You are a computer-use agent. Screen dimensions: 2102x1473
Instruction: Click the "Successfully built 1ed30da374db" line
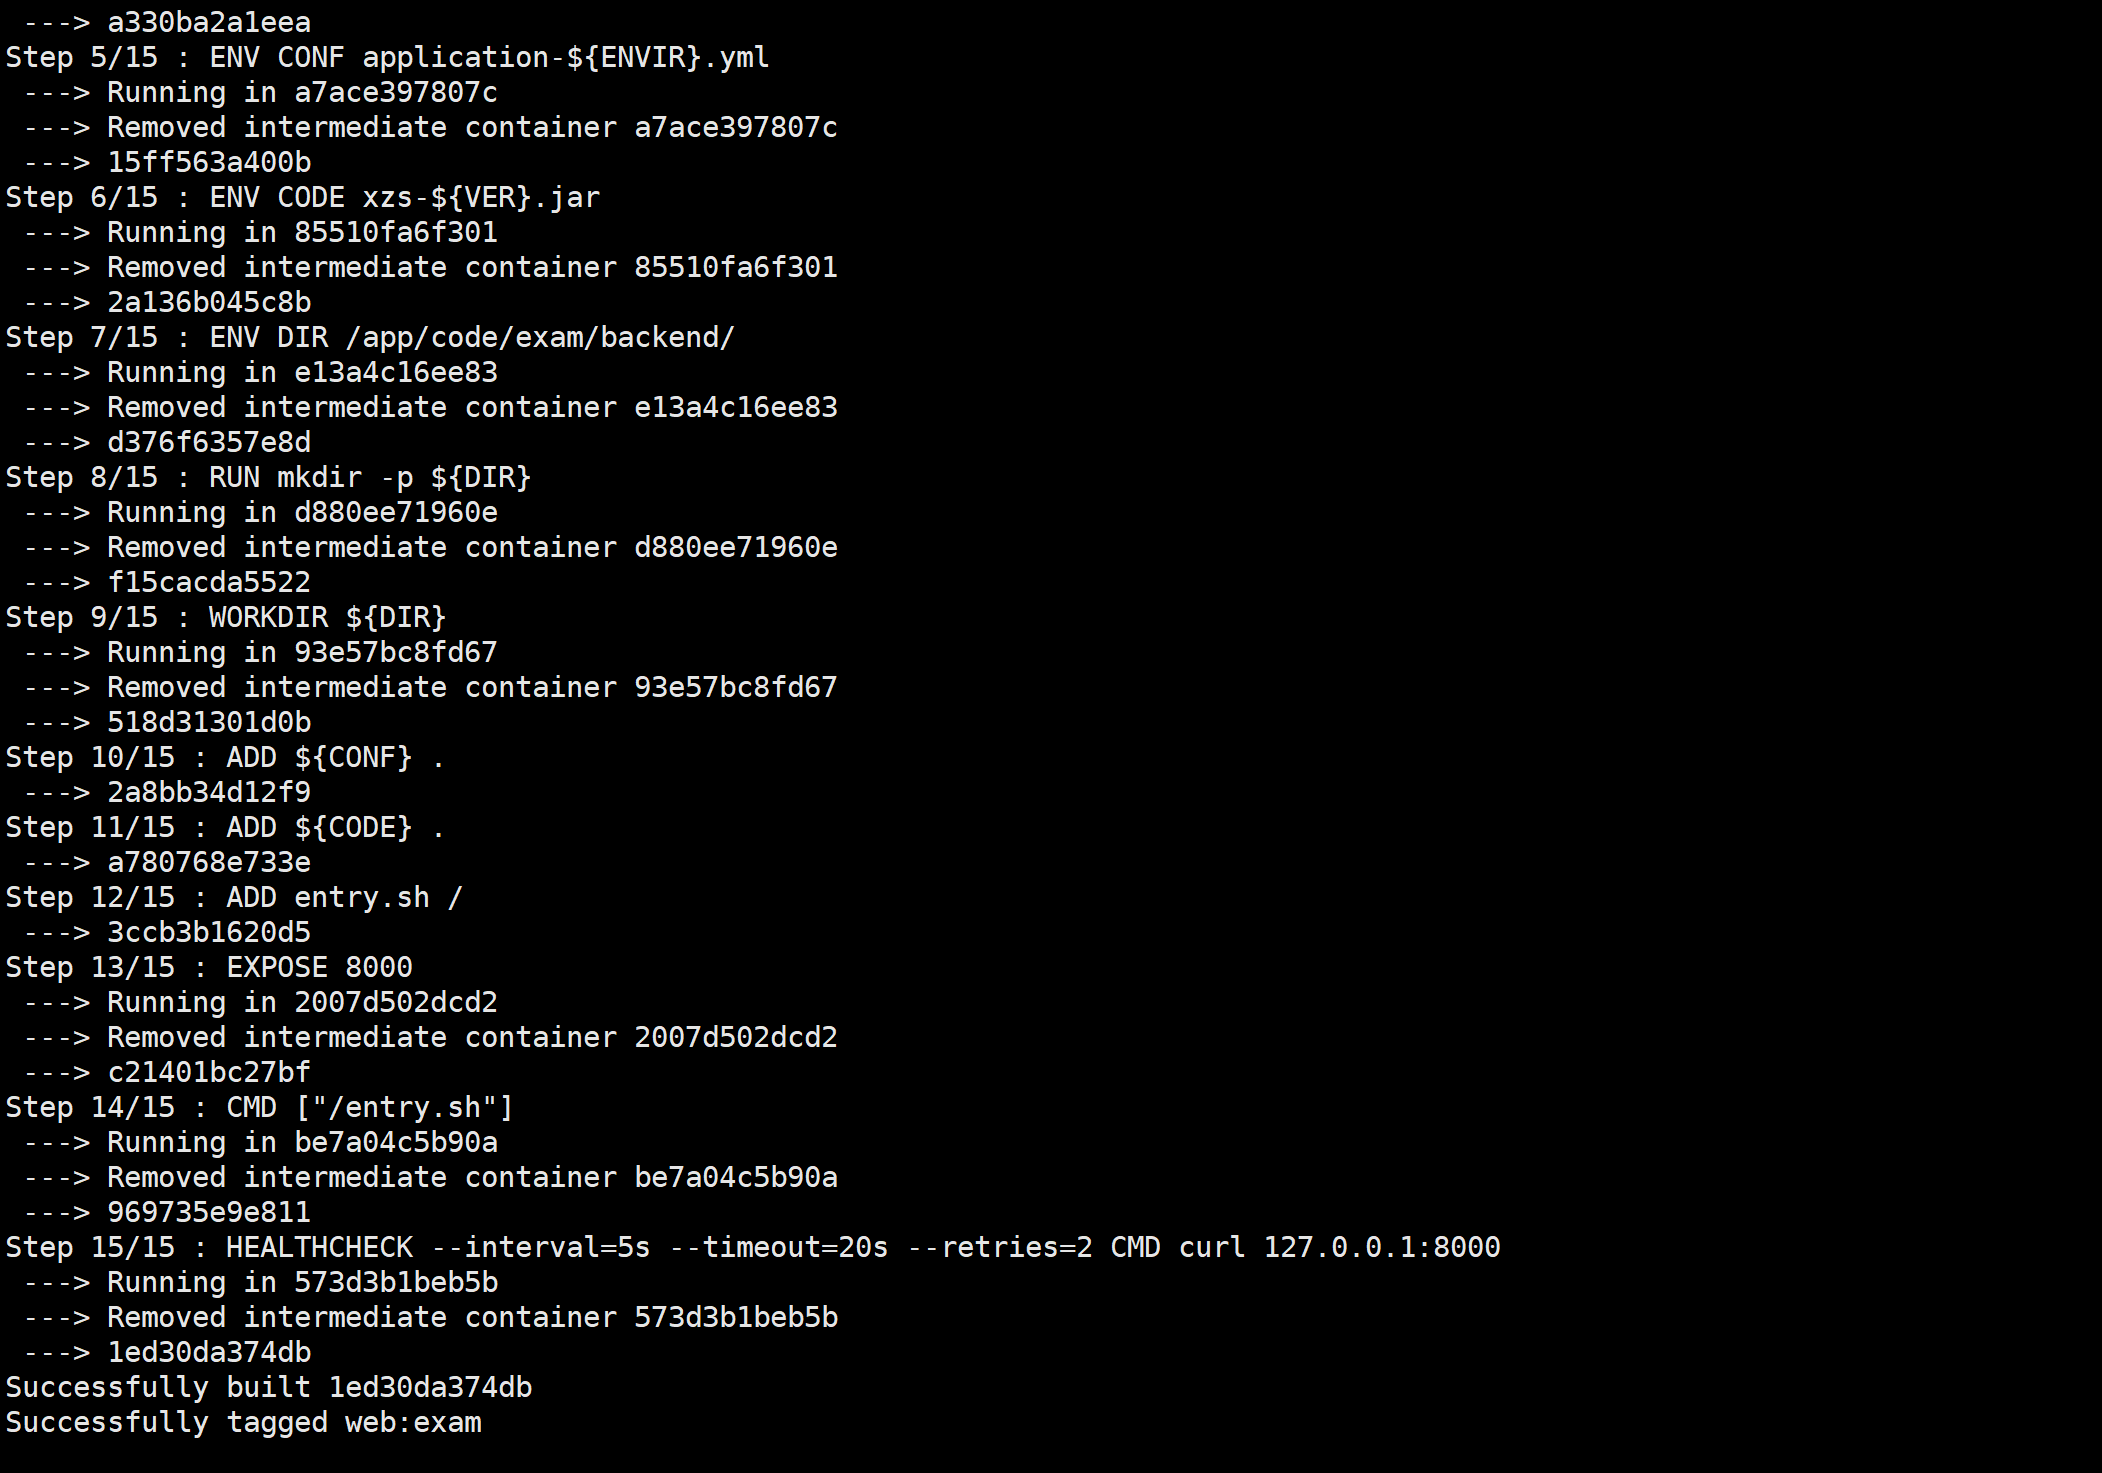pyautogui.click(x=268, y=1387)
